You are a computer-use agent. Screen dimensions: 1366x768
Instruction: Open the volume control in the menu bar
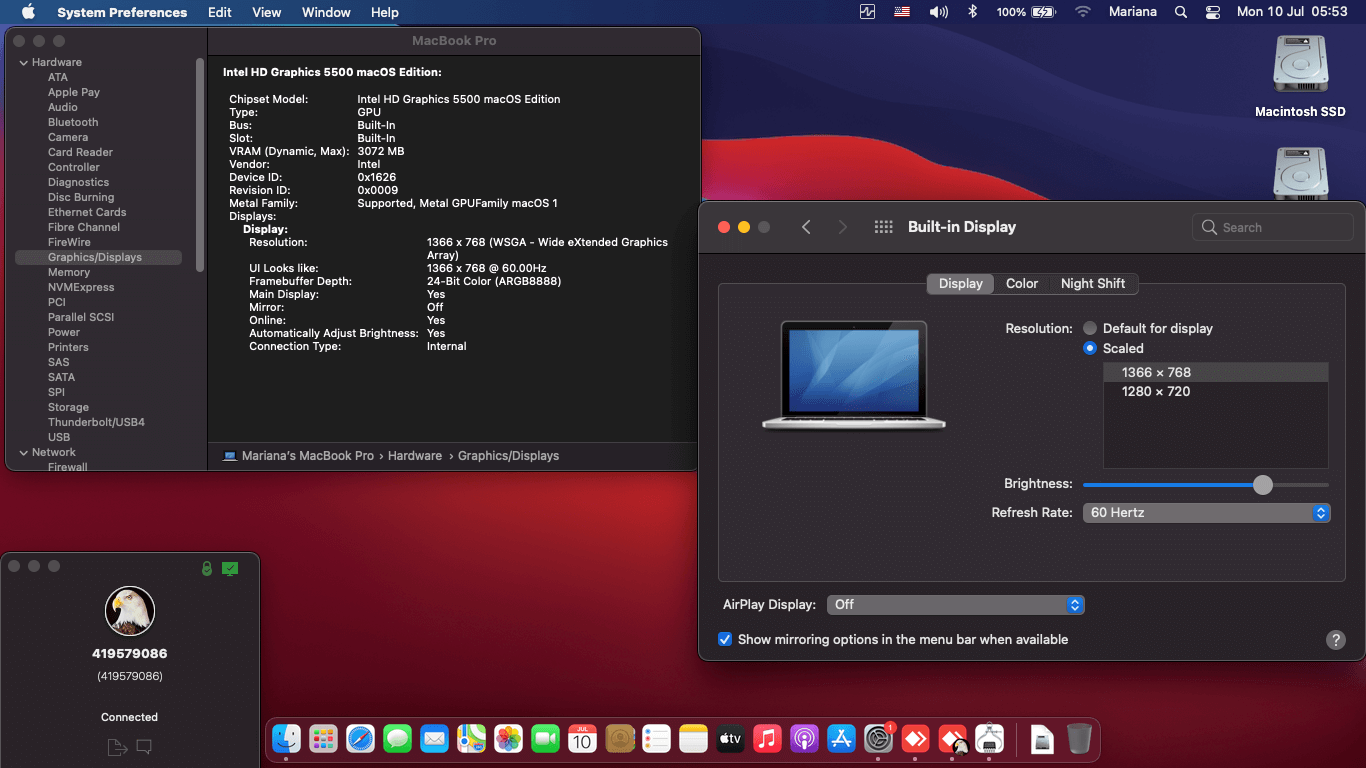(x=938, y=12)
